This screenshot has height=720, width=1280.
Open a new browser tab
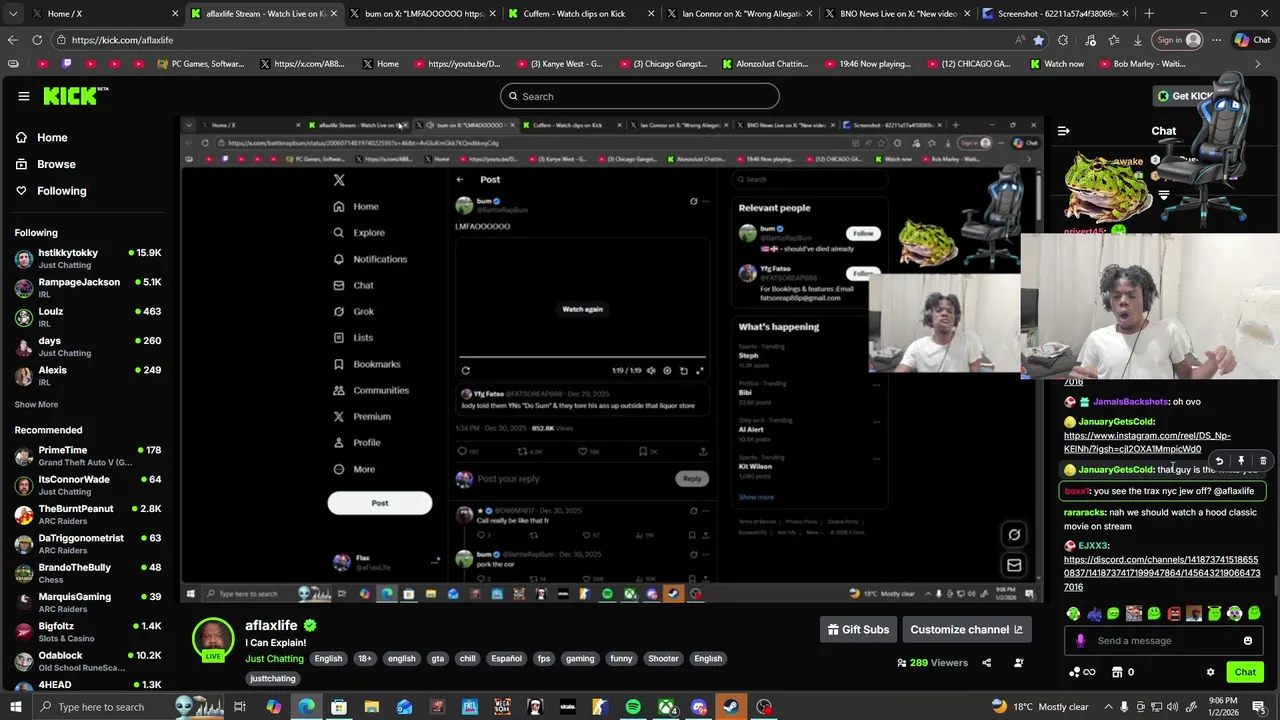[x=1149, y=14]
